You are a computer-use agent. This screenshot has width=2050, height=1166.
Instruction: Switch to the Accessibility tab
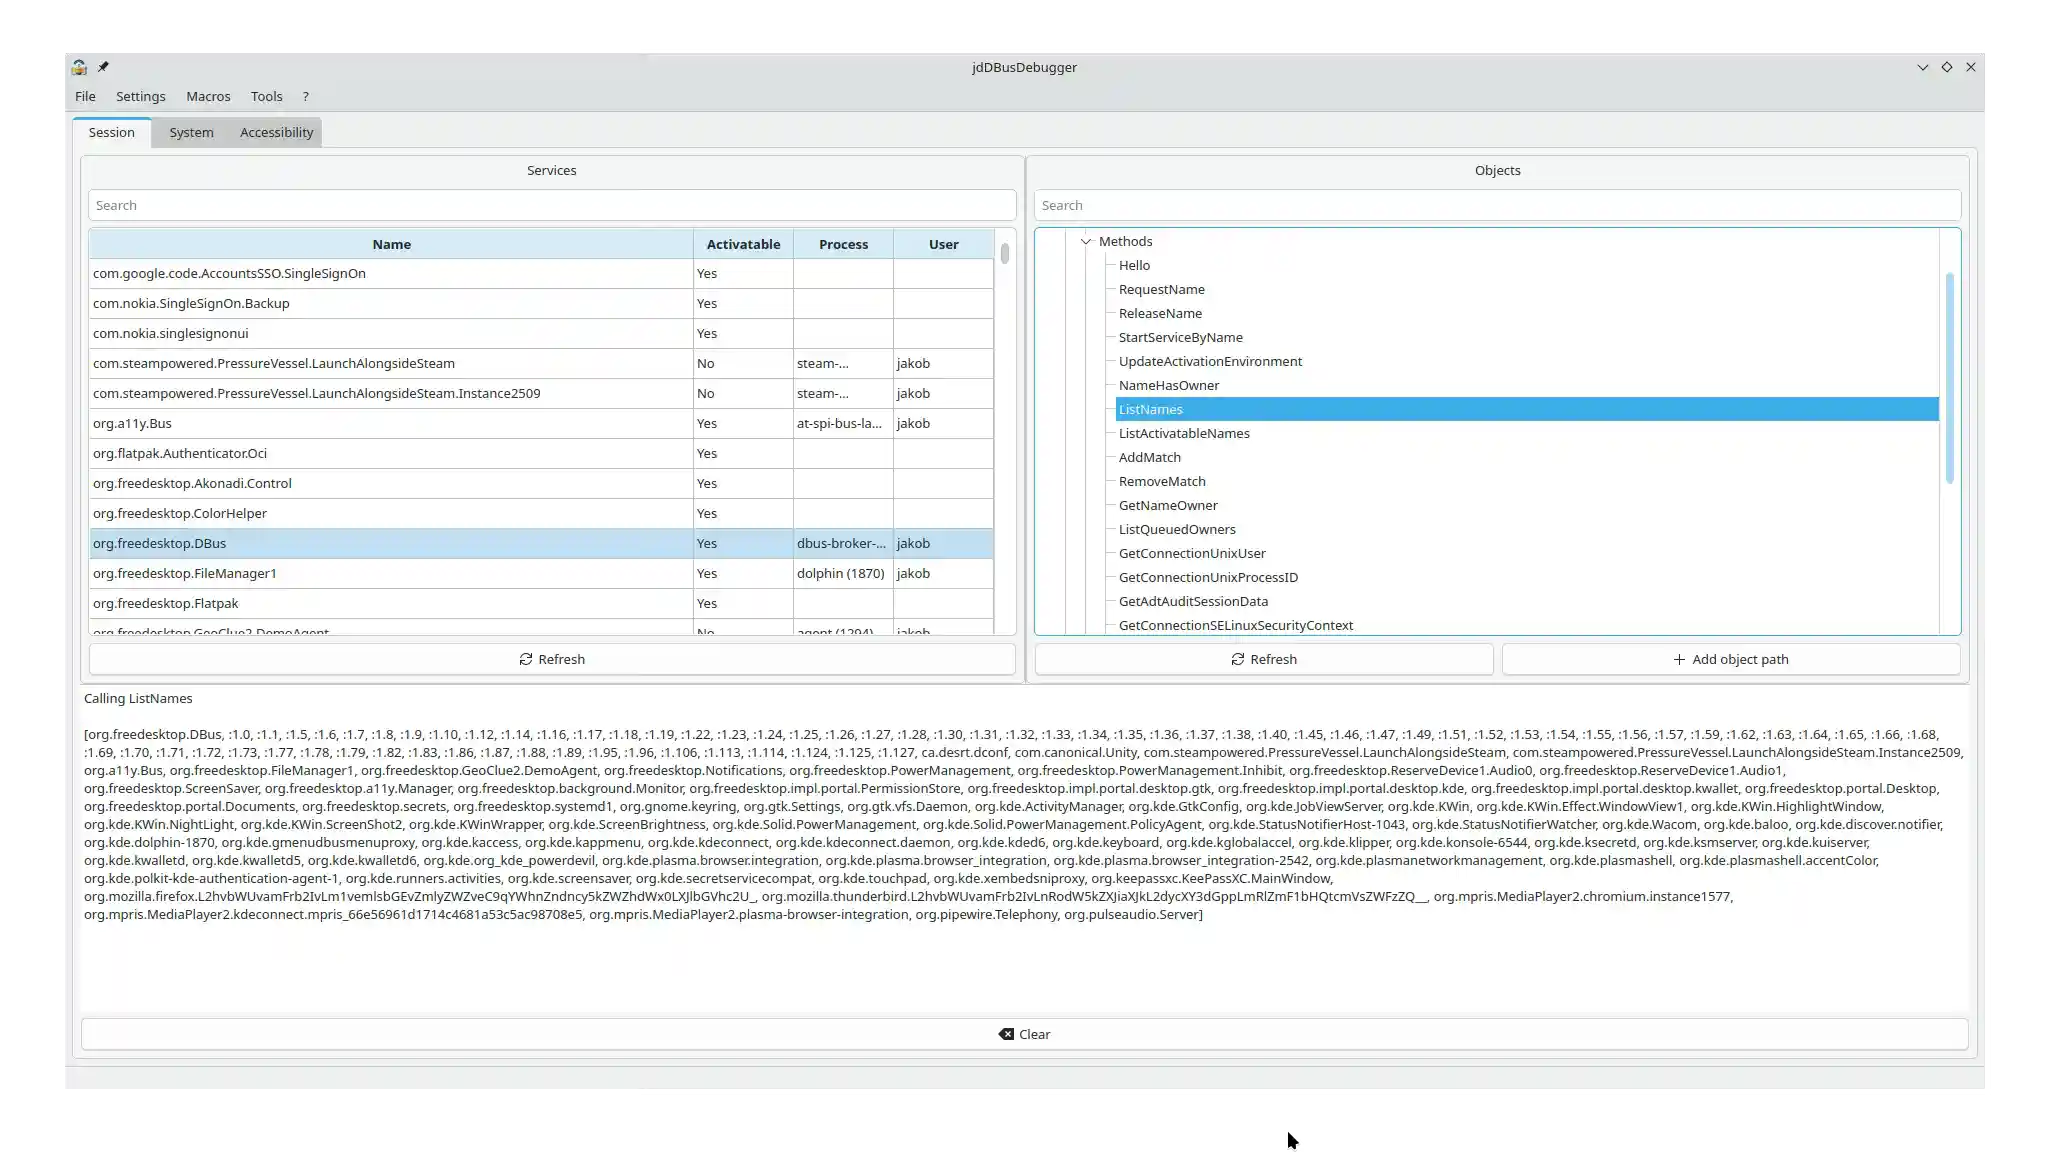pyautogui.click(x=276, y=132)
